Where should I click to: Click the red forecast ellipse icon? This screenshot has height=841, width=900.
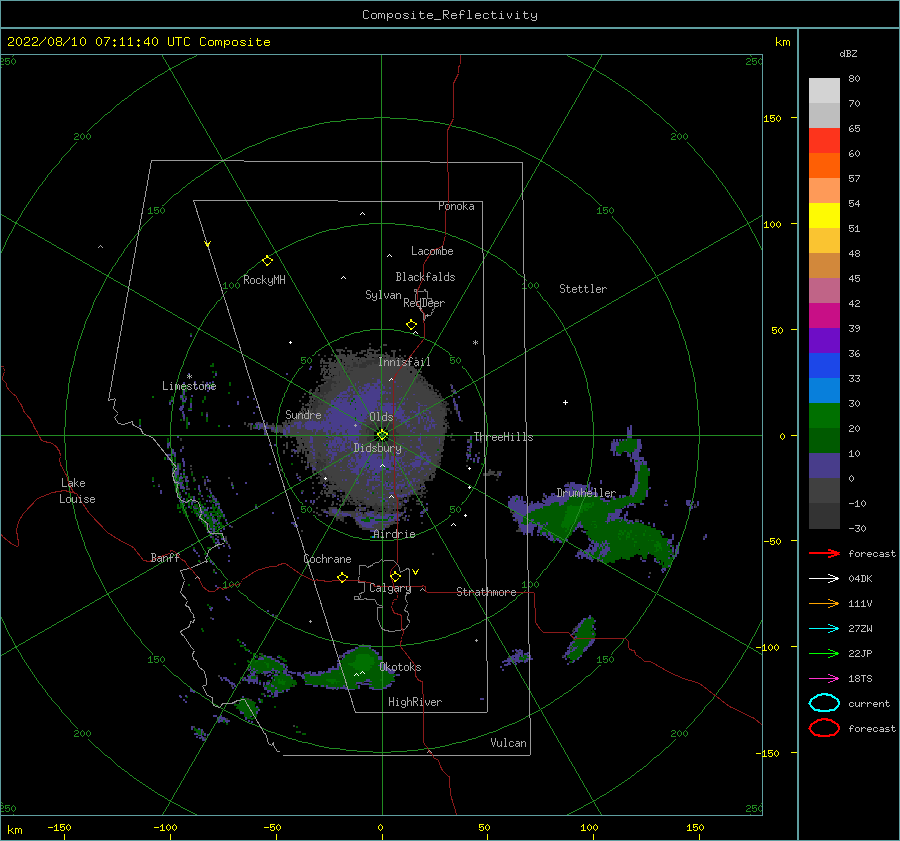tap(824, 728)
